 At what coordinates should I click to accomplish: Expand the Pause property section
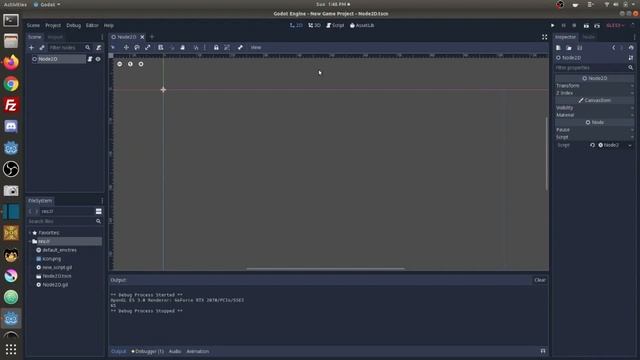[x=595, y=130]
